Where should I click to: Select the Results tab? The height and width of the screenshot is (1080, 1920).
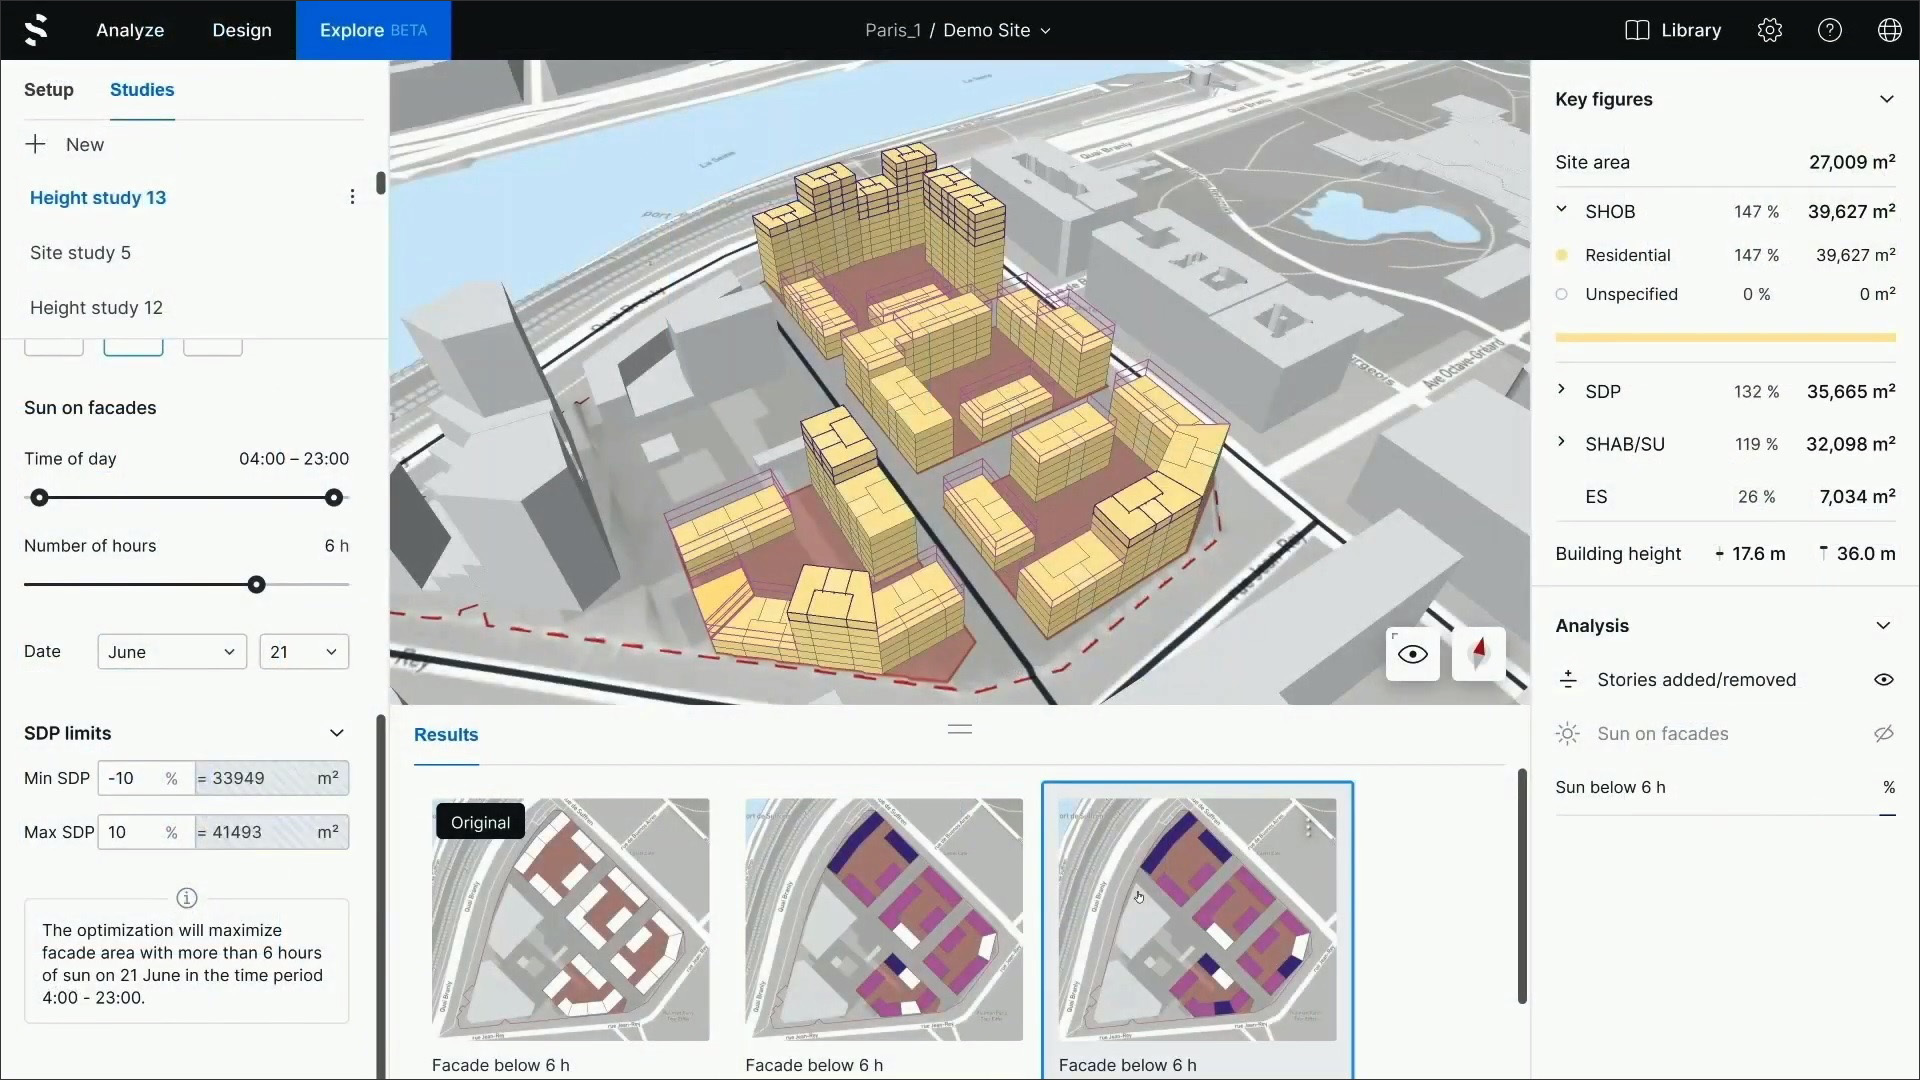tap(446, 735)
